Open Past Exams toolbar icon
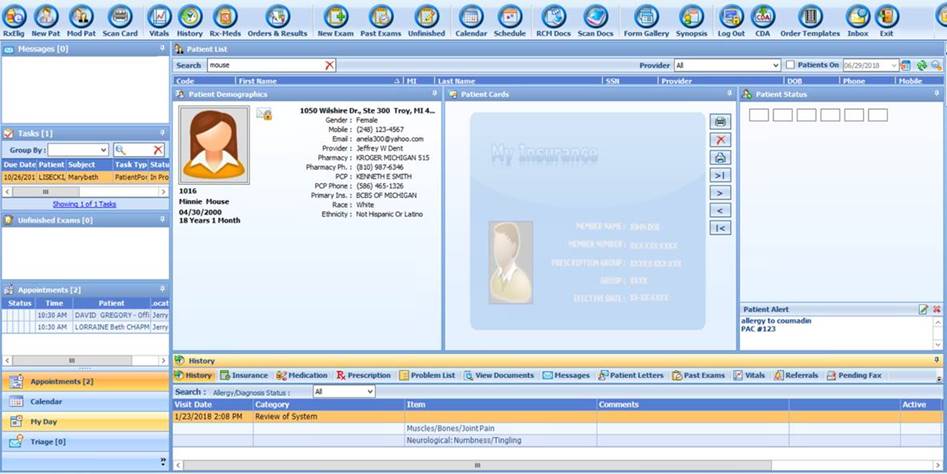The height and width of the screenshot is (474, 947). point(381,20)
